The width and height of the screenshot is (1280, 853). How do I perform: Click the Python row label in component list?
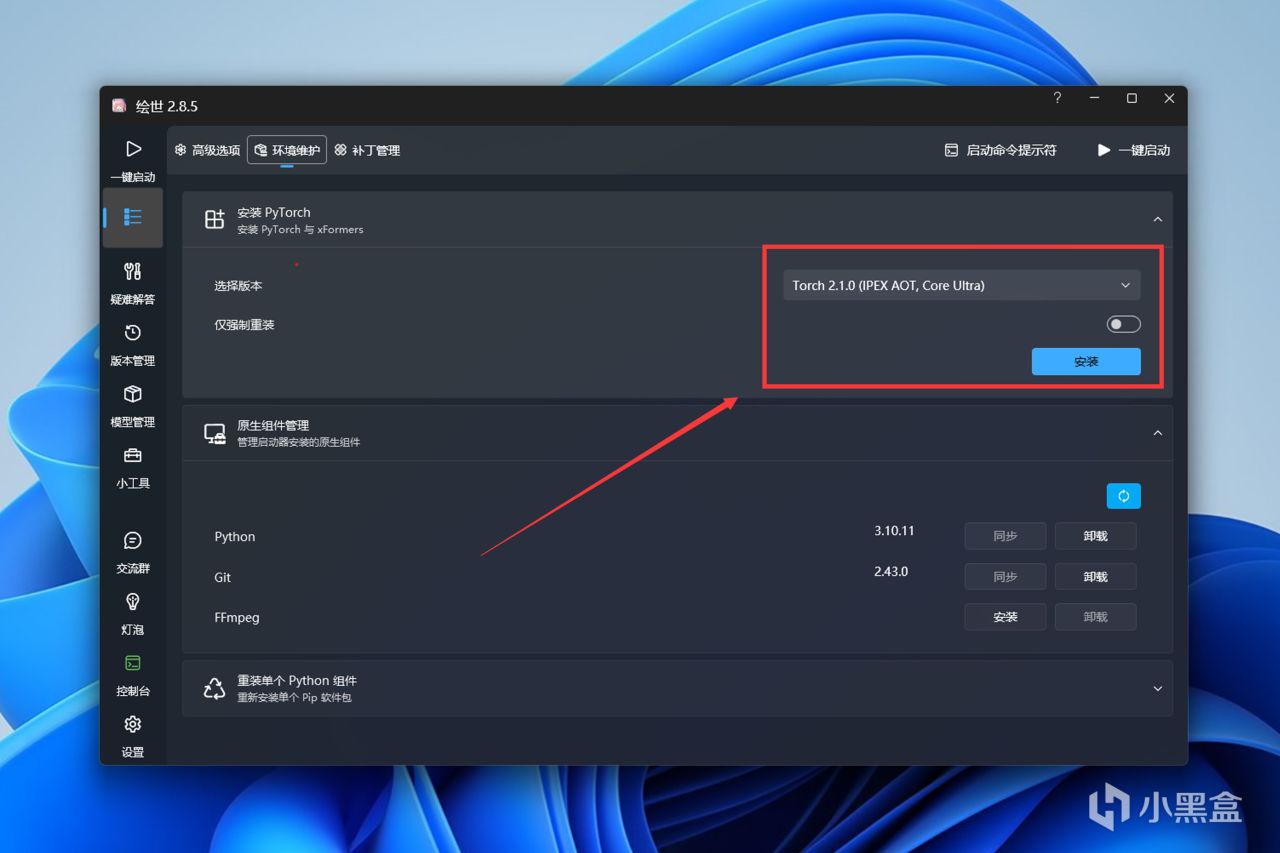click(235, 537)
